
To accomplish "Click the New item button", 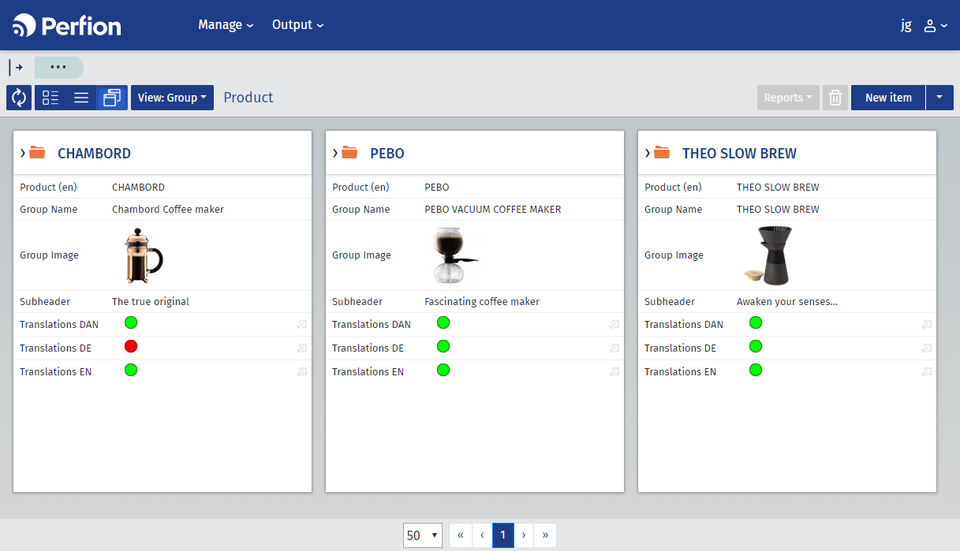I will pyautogui.click(x=888, y=97).
